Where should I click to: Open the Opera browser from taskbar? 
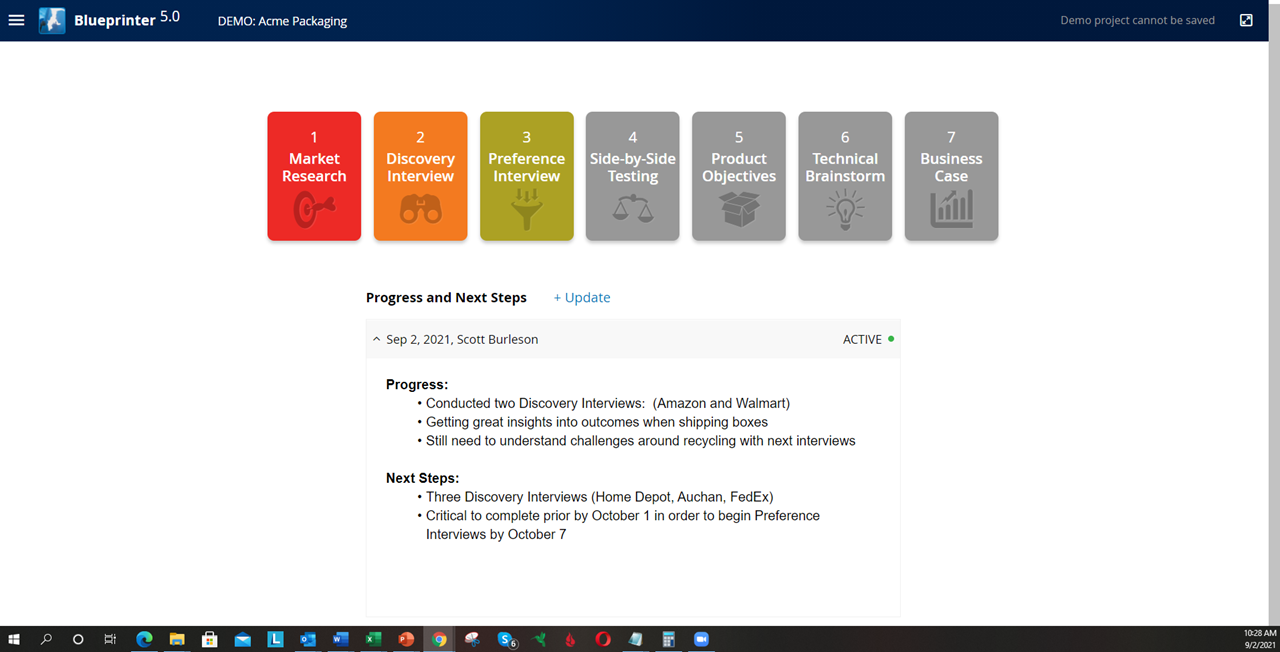pos(603,639)
